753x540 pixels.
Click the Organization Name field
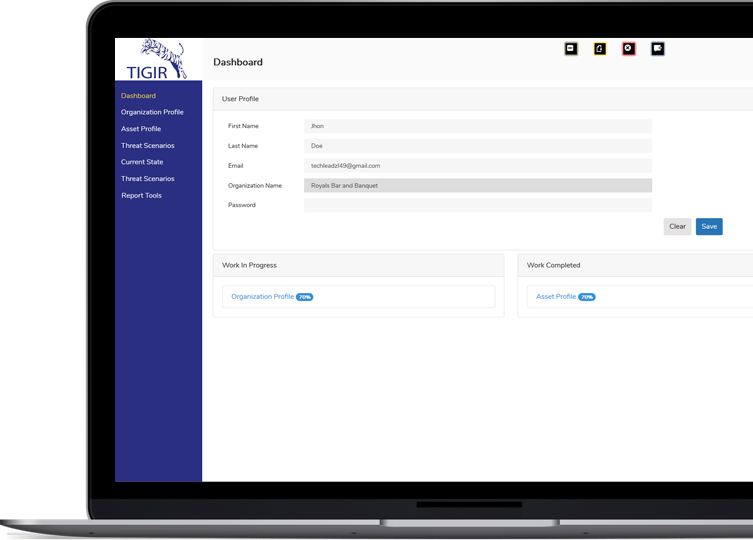coord(477,185)
